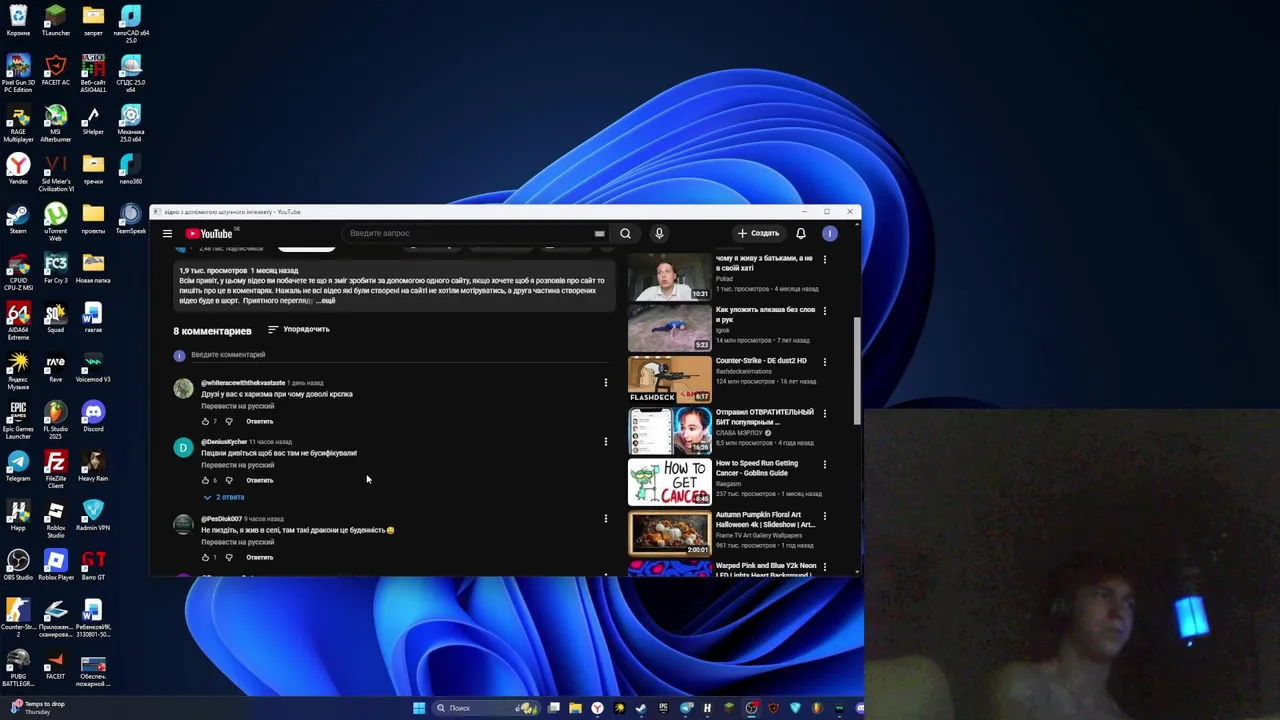Viewport: 1280px width, 720px height.
Task: Open Far Cry 3 desktop shortcut
Action: [x=56, y=269]
